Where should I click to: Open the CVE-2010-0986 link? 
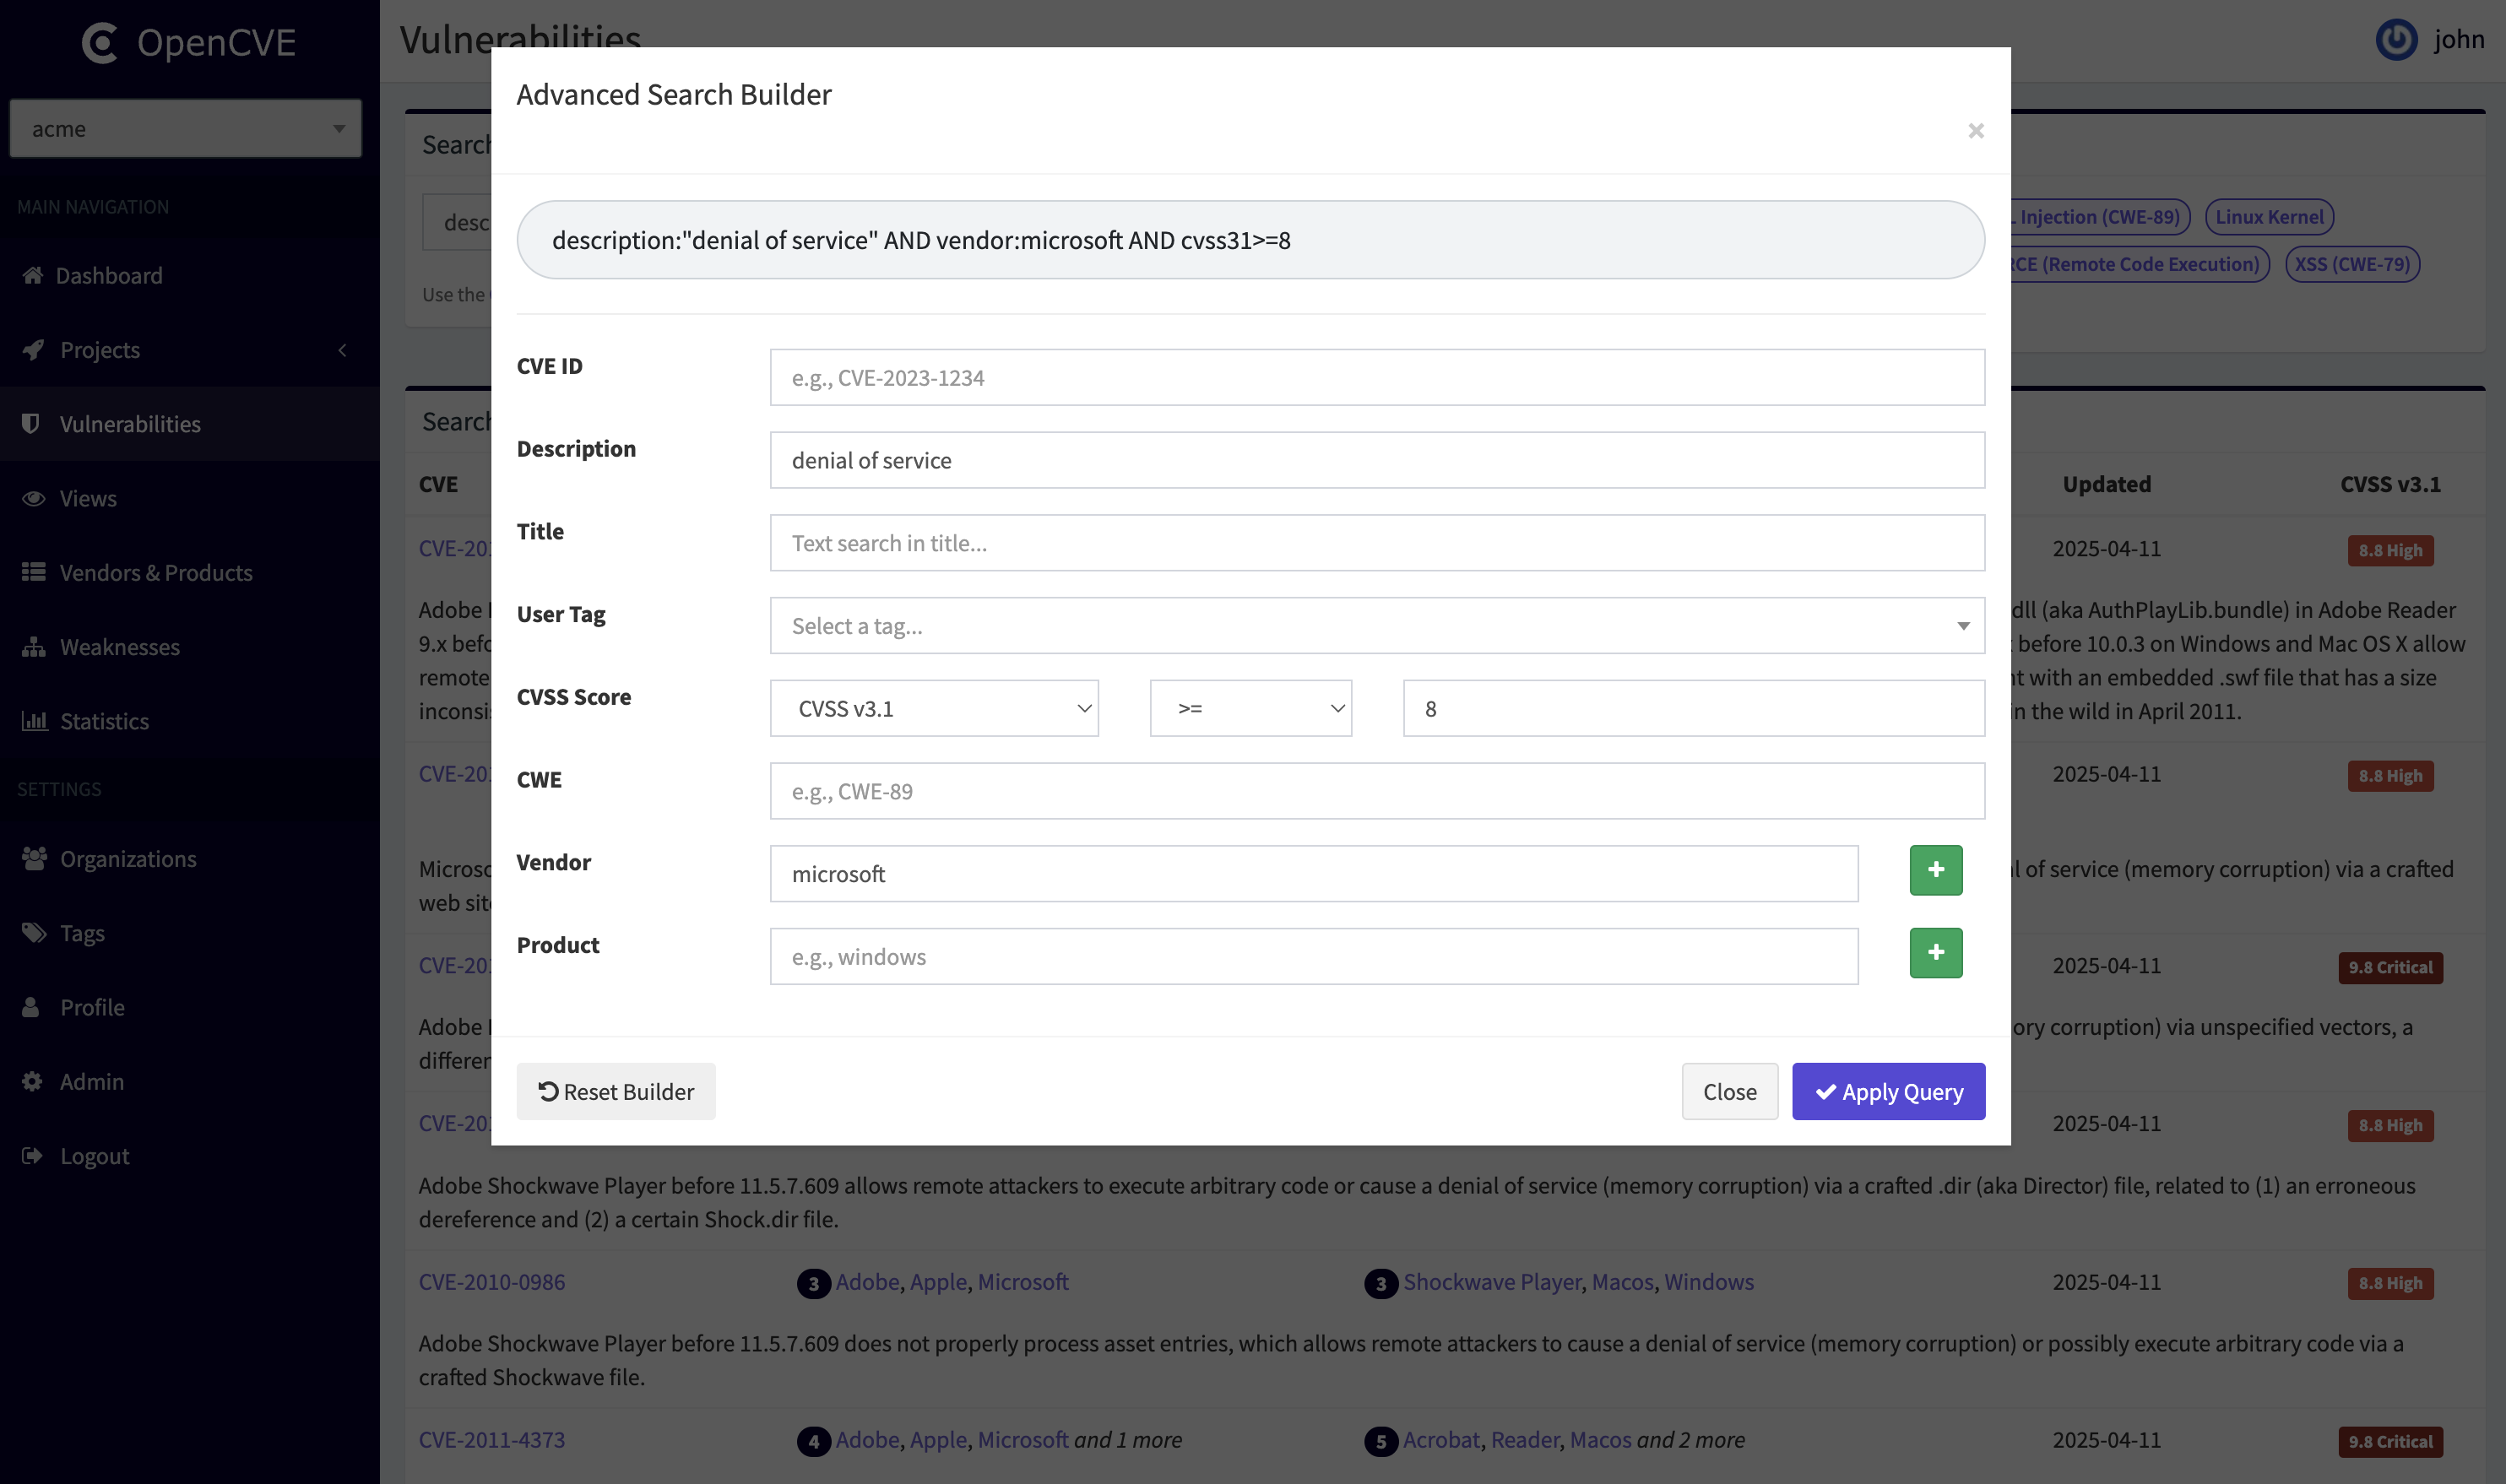point(491,1281)
